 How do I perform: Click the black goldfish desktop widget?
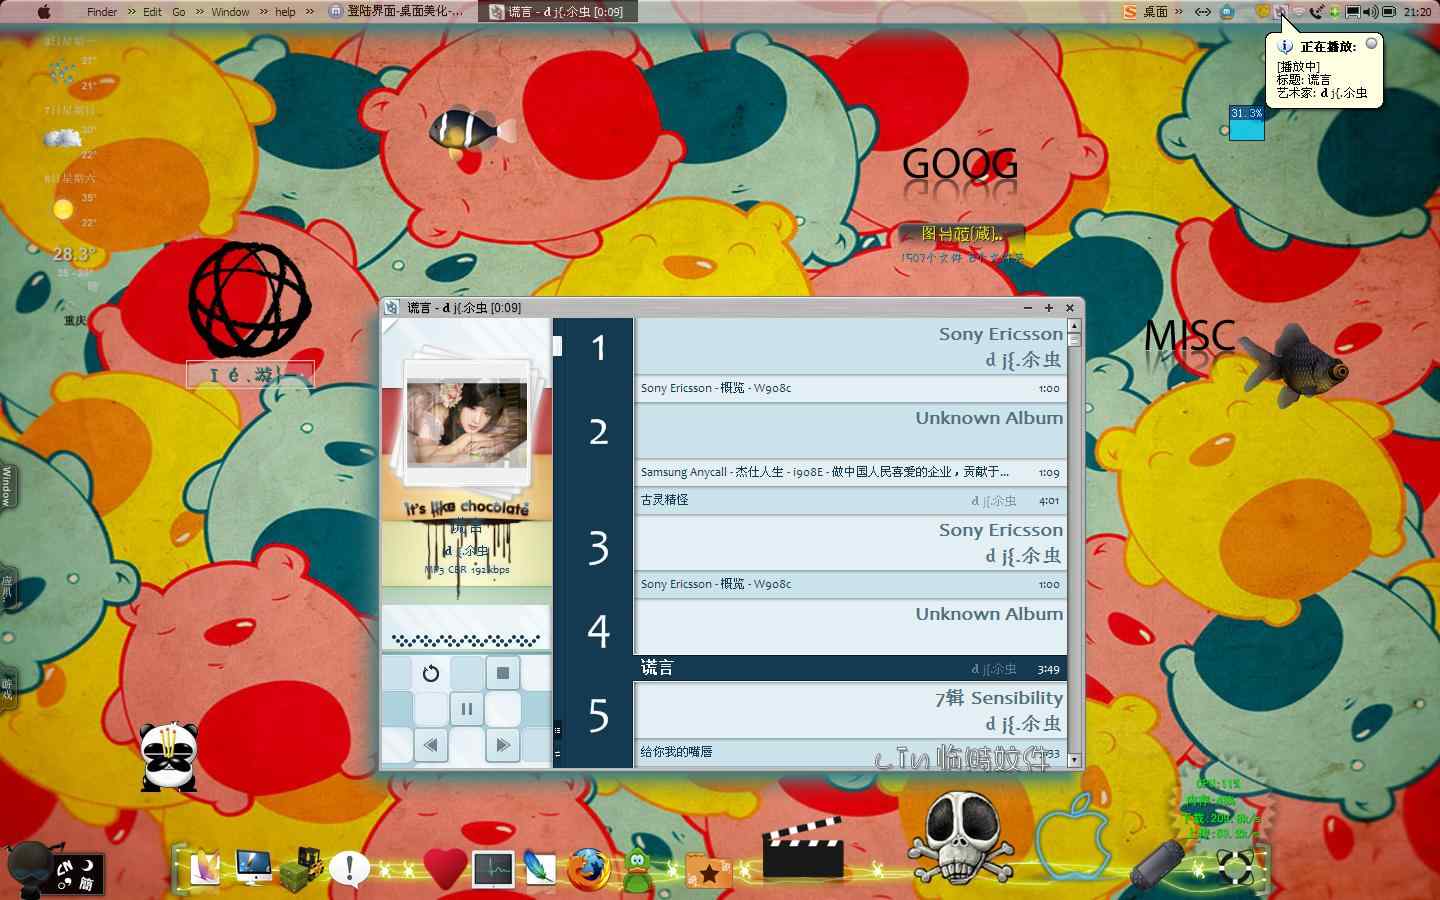click(x=1295, y=365)
